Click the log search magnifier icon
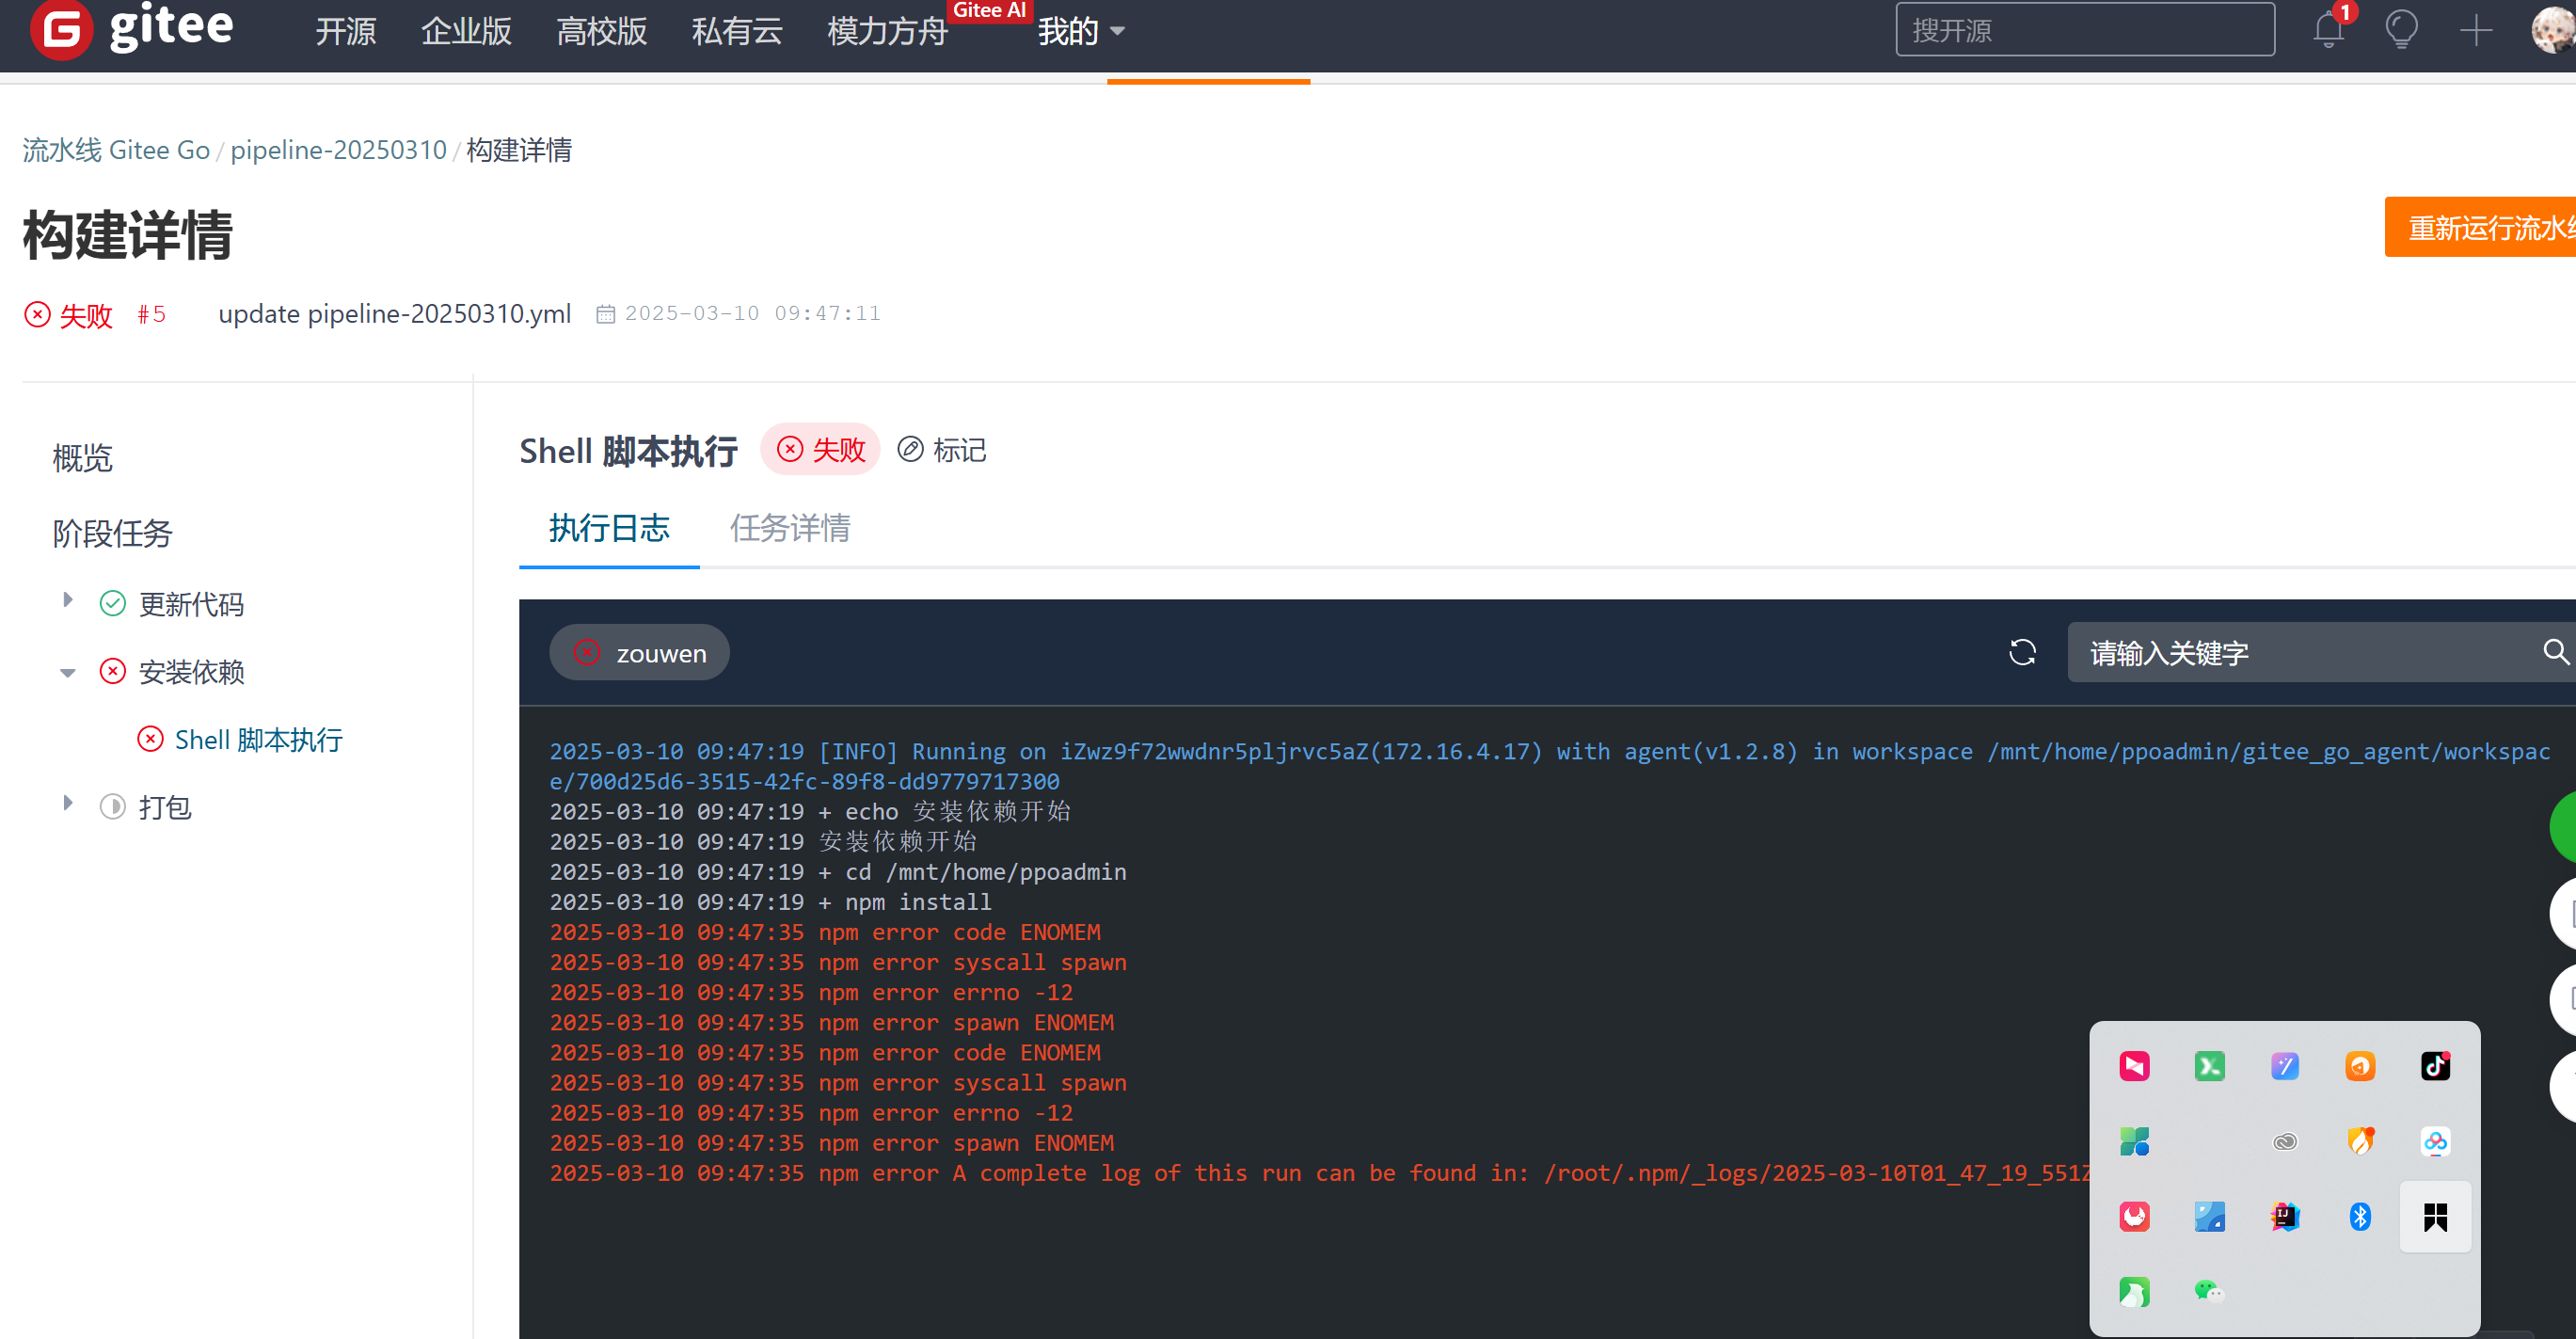The height and width of the screenshot is (1339, 2576). tap(2555, 652)
